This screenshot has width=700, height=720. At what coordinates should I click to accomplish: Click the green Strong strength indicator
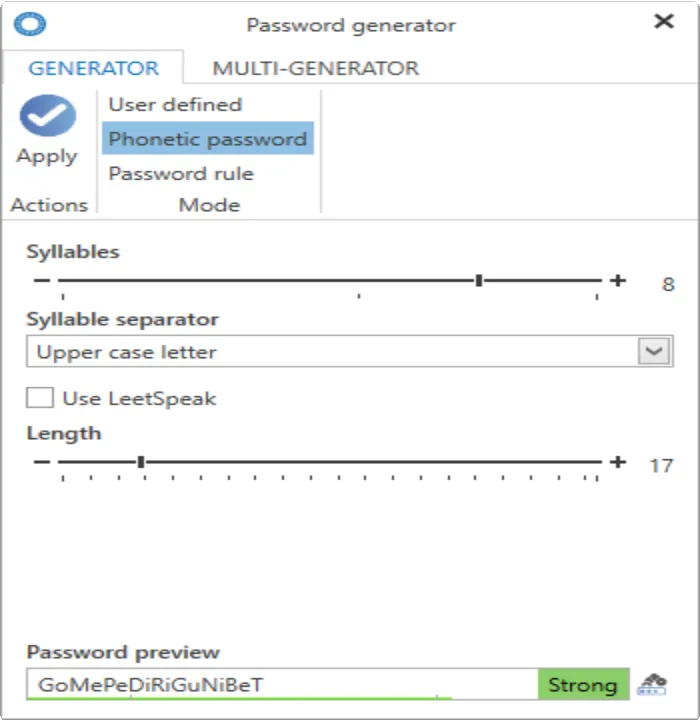click(x=583, y=685)
